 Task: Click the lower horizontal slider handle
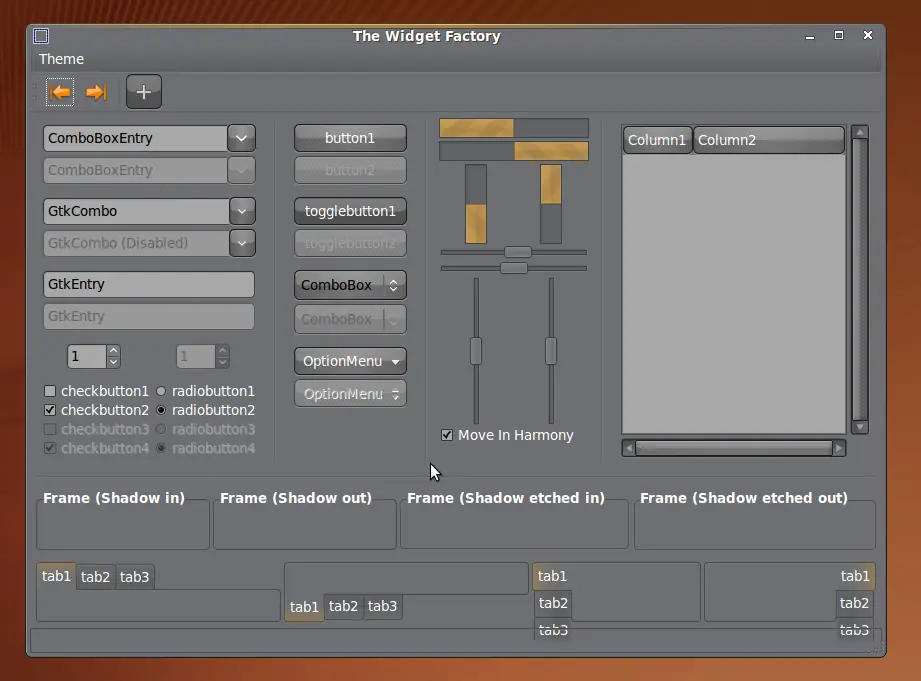click(x=514, y=268)
